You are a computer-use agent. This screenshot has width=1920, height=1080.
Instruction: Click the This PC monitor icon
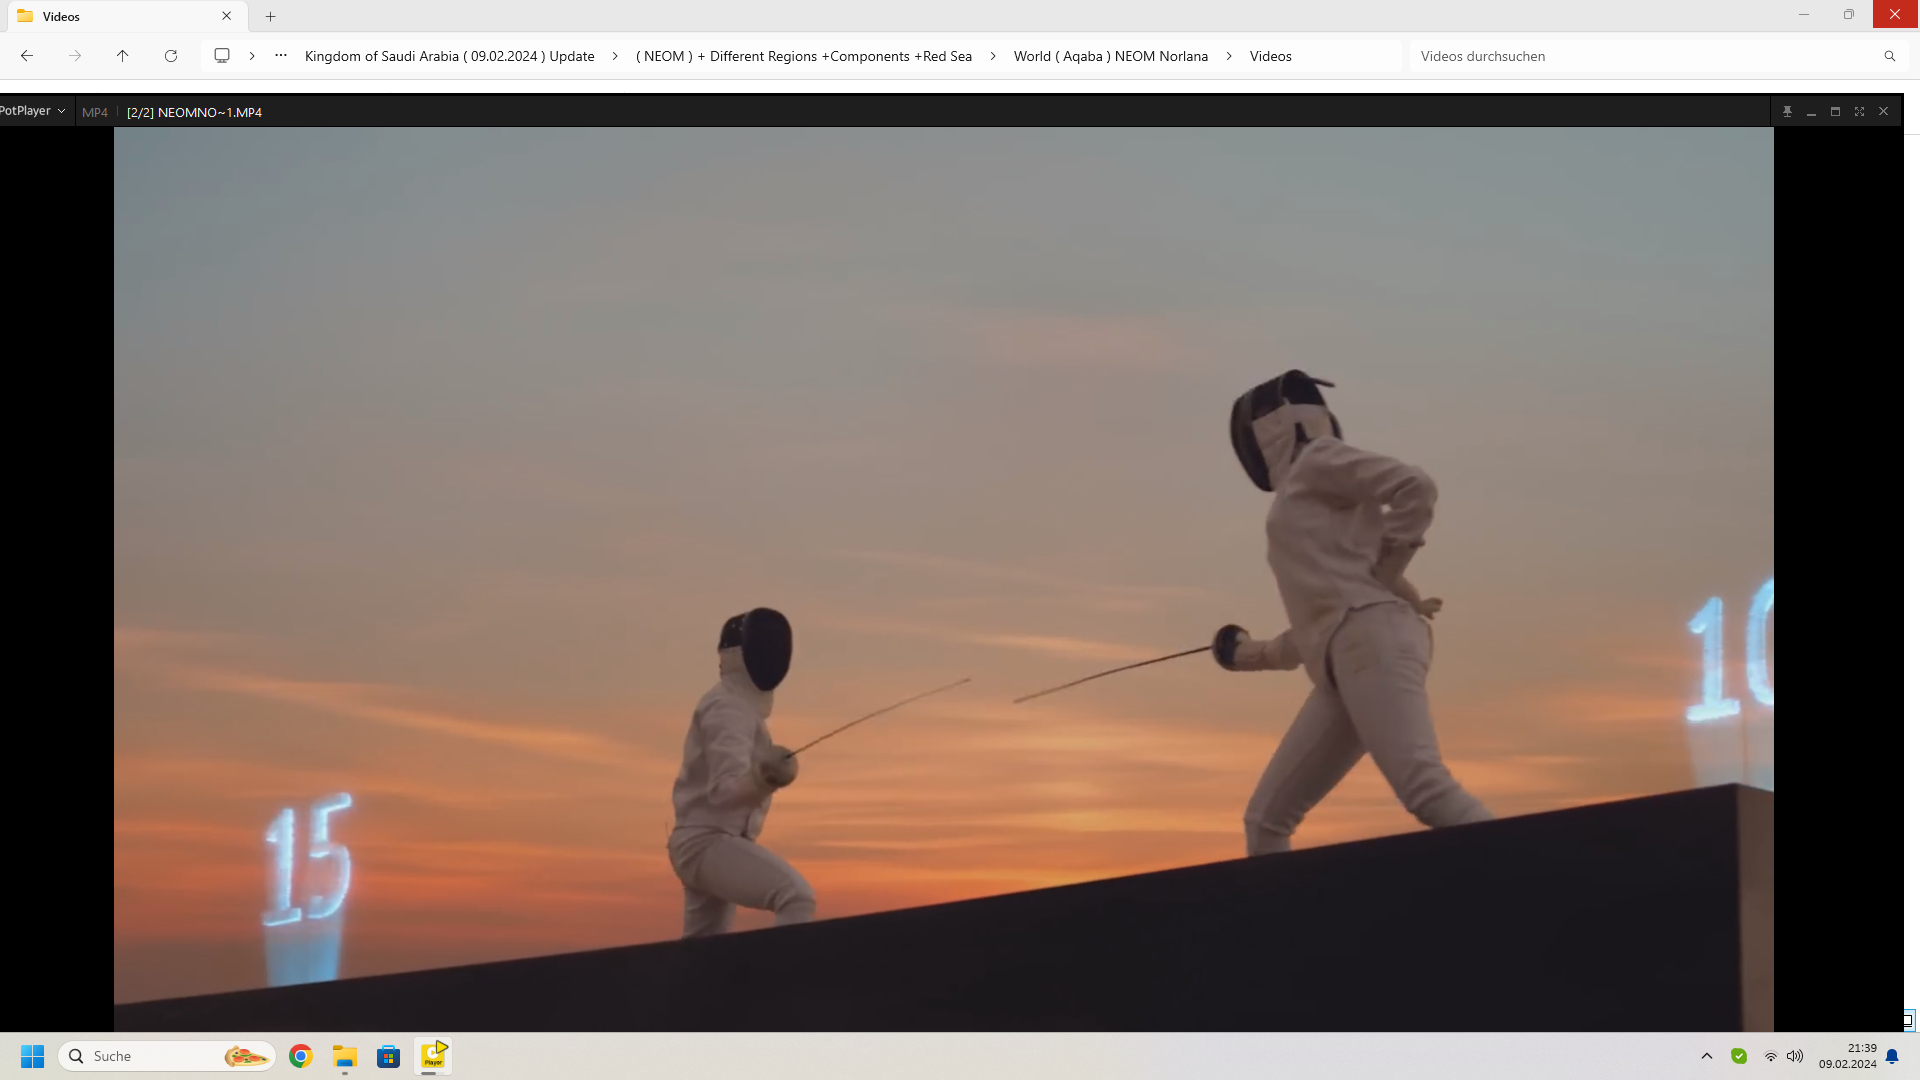click(x=222, y=56)
